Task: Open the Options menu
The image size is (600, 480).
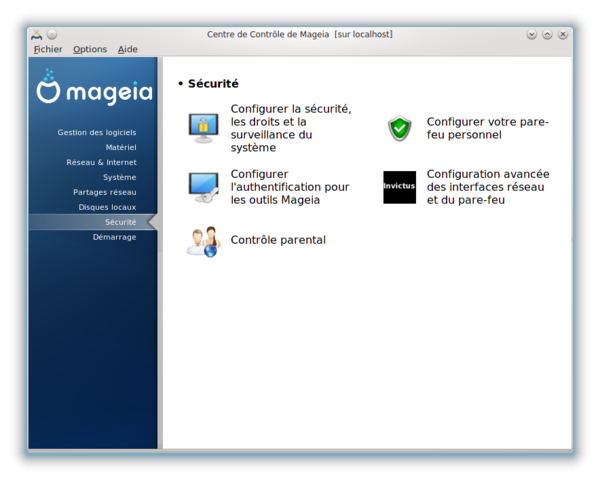Action: click(x=90, y=49)
